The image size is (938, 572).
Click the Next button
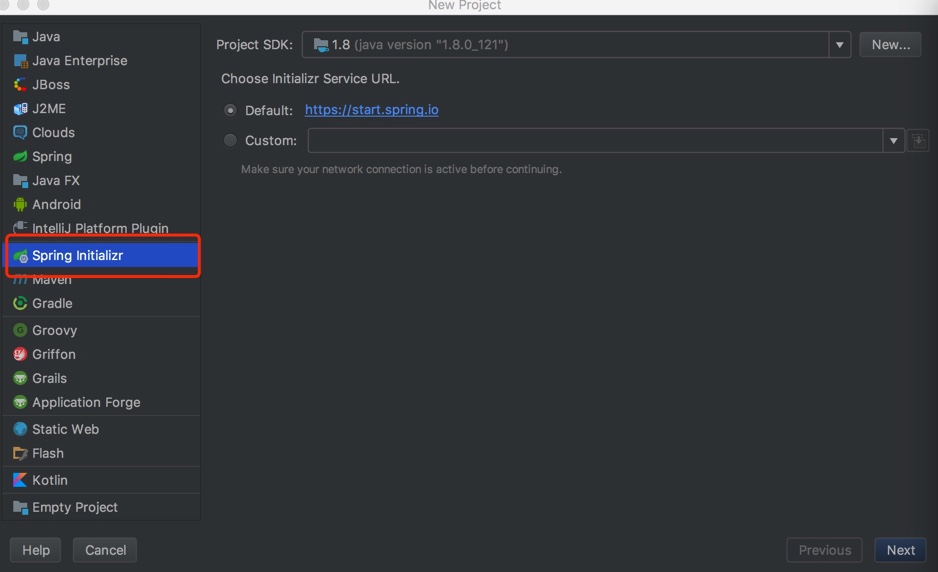click(900, 550)
